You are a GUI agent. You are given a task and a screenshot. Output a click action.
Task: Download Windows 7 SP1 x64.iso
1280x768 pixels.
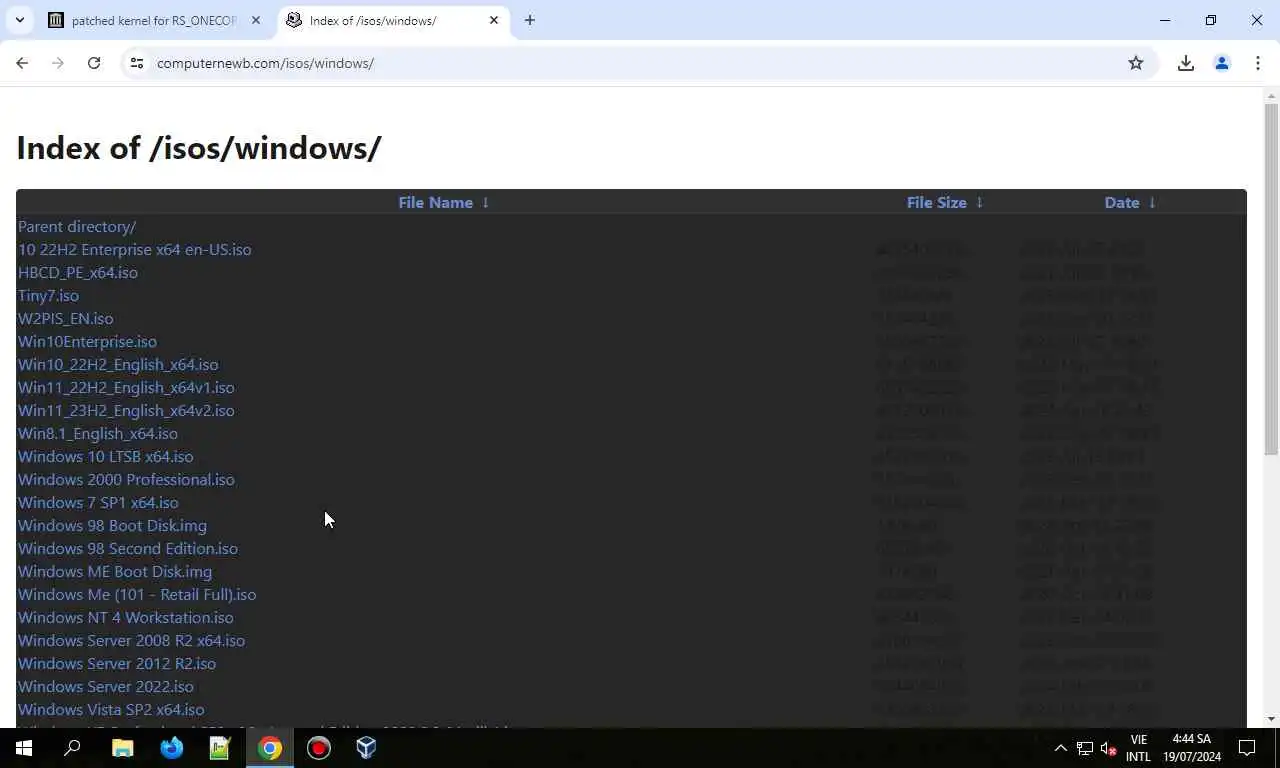pos(98,502)
